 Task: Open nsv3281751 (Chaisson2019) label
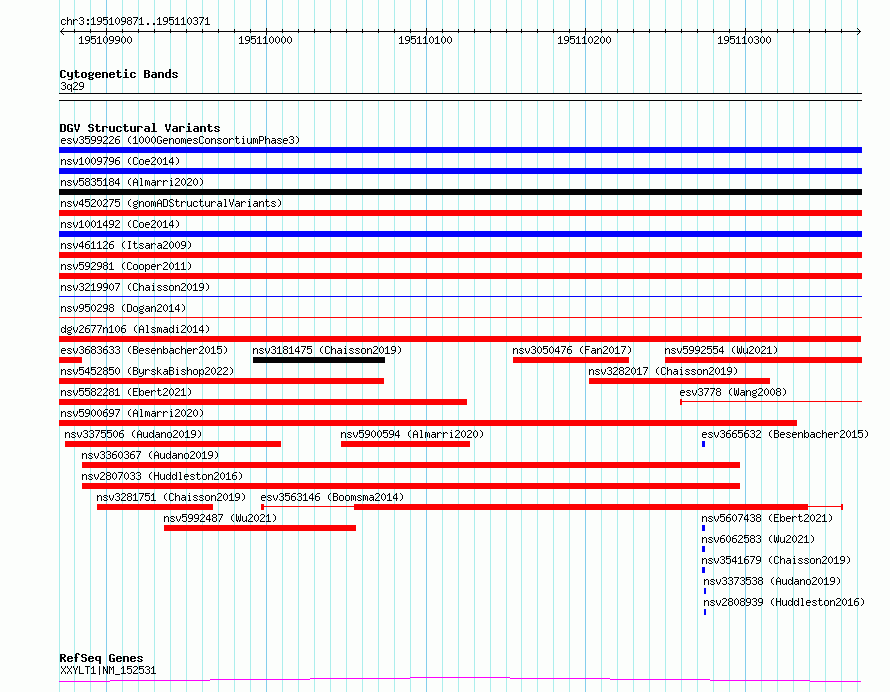click(171, 497)
